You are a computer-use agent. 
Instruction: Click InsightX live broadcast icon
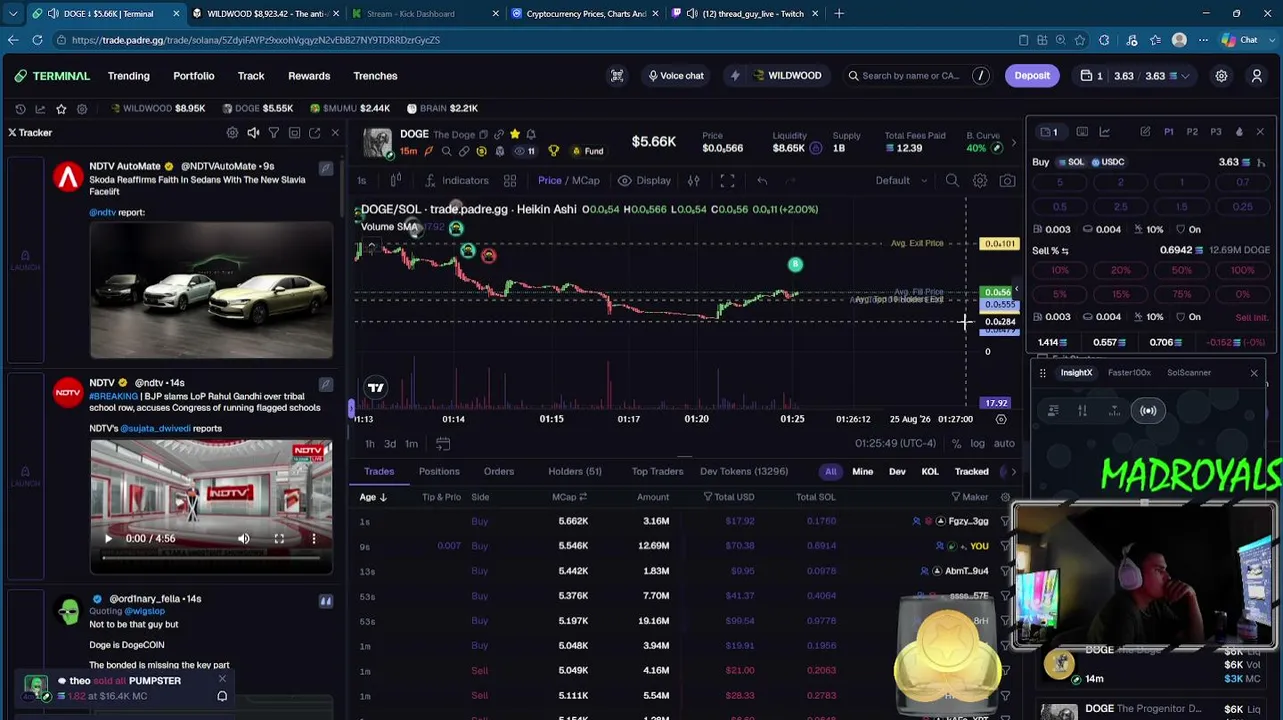[x=1148, y=411]
